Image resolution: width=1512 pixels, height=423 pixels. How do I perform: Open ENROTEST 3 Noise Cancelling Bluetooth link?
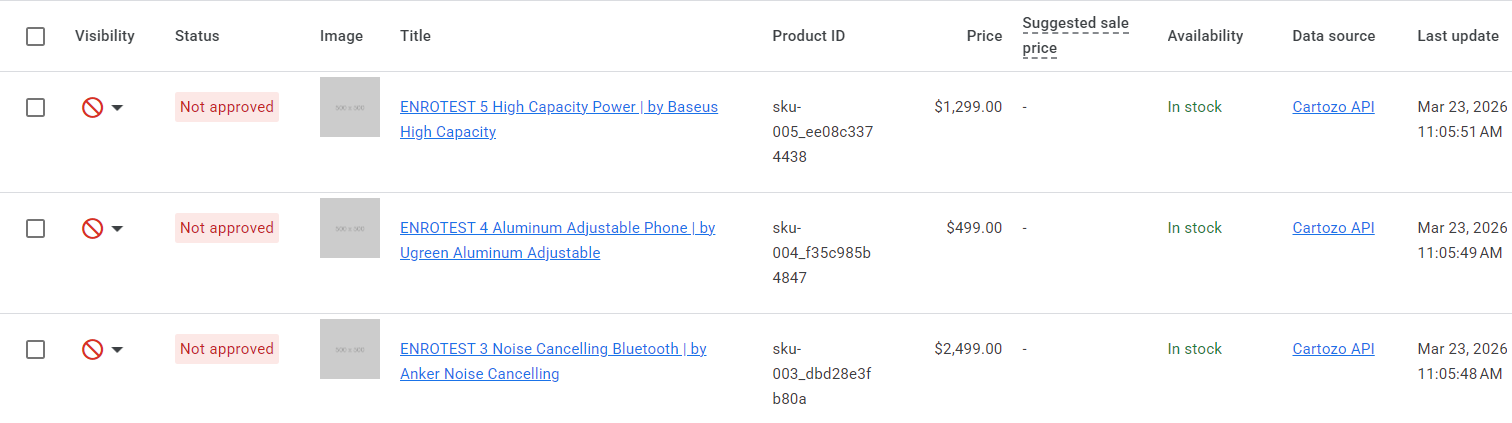pyautogui.click(x=553, y=349)
